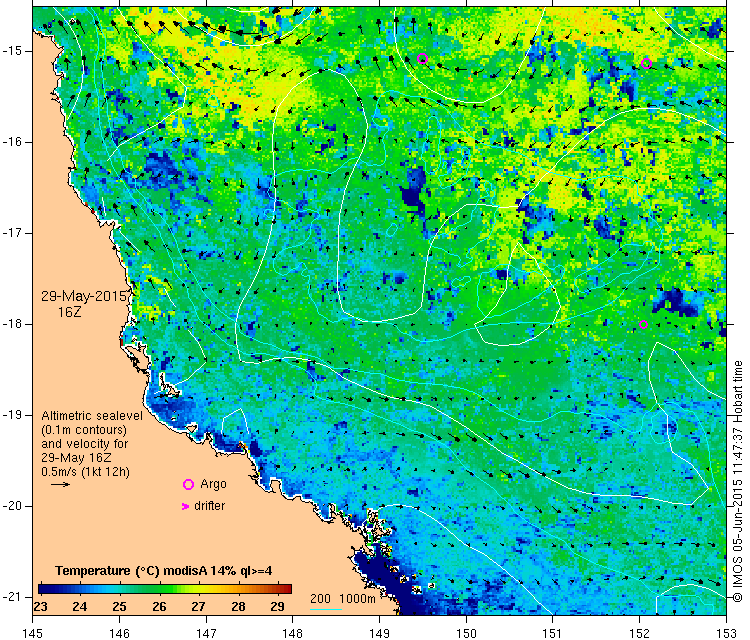The image size is (750, 640).
Task: Click the longitude axis label 151
Action: [552, 633]
